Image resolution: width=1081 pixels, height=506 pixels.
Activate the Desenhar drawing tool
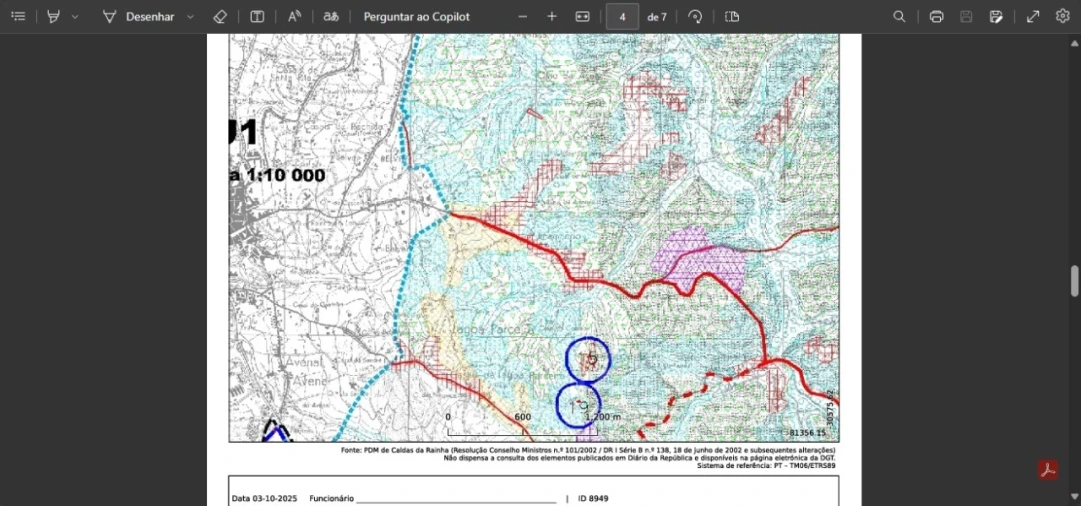coord(138,17)
